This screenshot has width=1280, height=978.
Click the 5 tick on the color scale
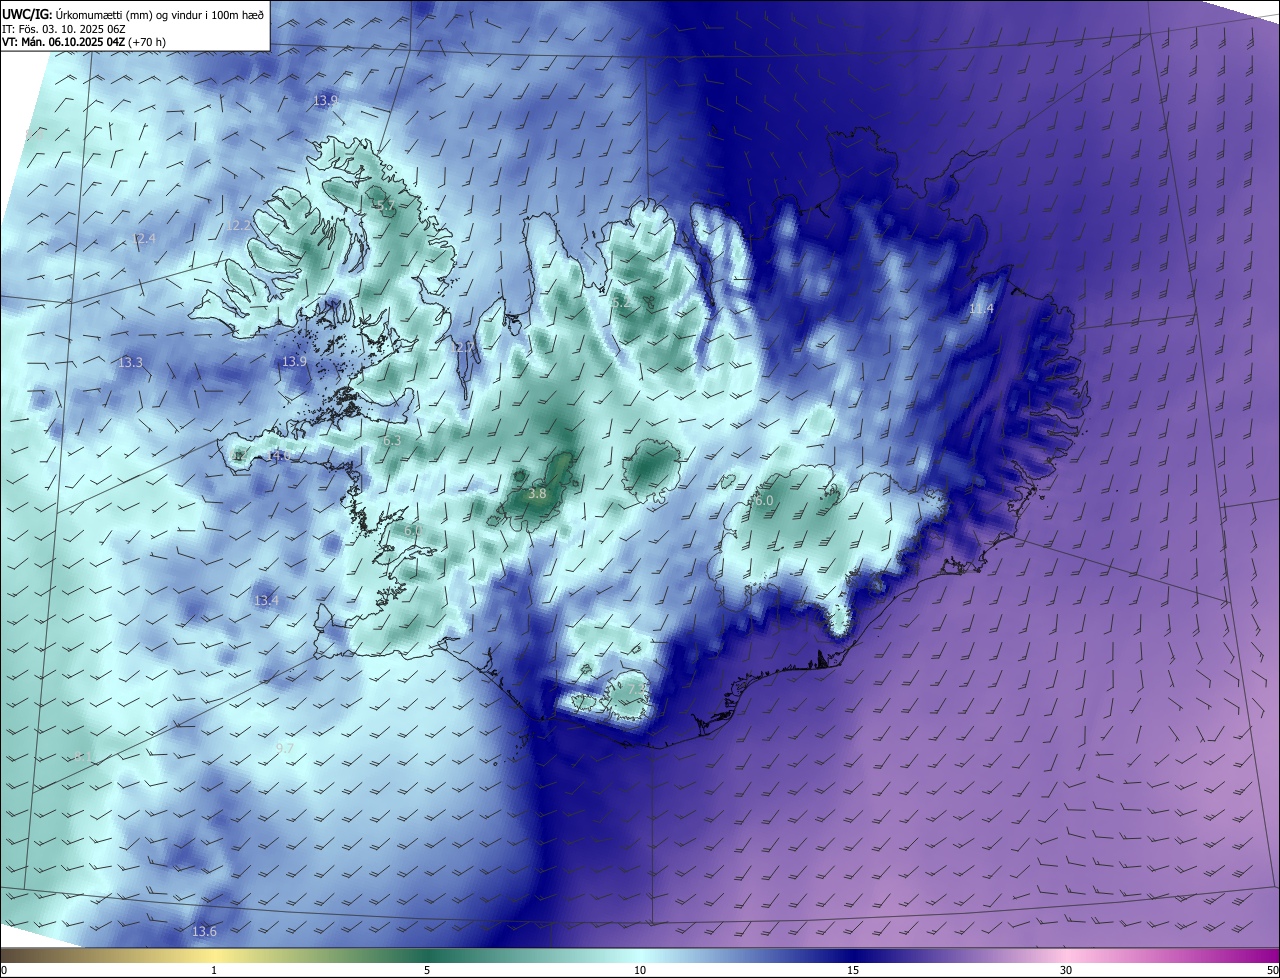[x=427, y=970]
